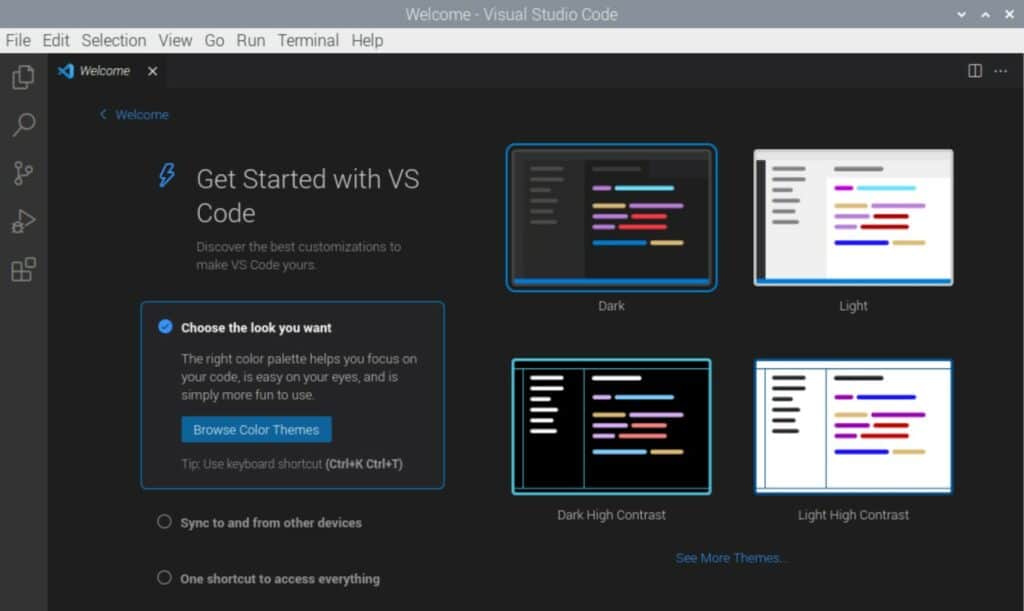The width and height of the screenshot is (1024, 611).
Task: Close the Visual Studio Code window
Action: click(x=1009, y=14)
